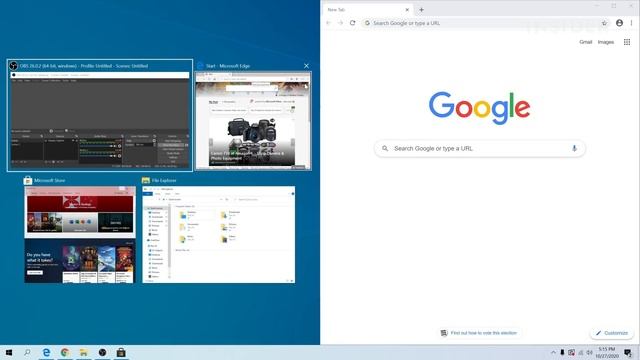
Task: Focus the Chrome address bar
Action: (486, 23)
